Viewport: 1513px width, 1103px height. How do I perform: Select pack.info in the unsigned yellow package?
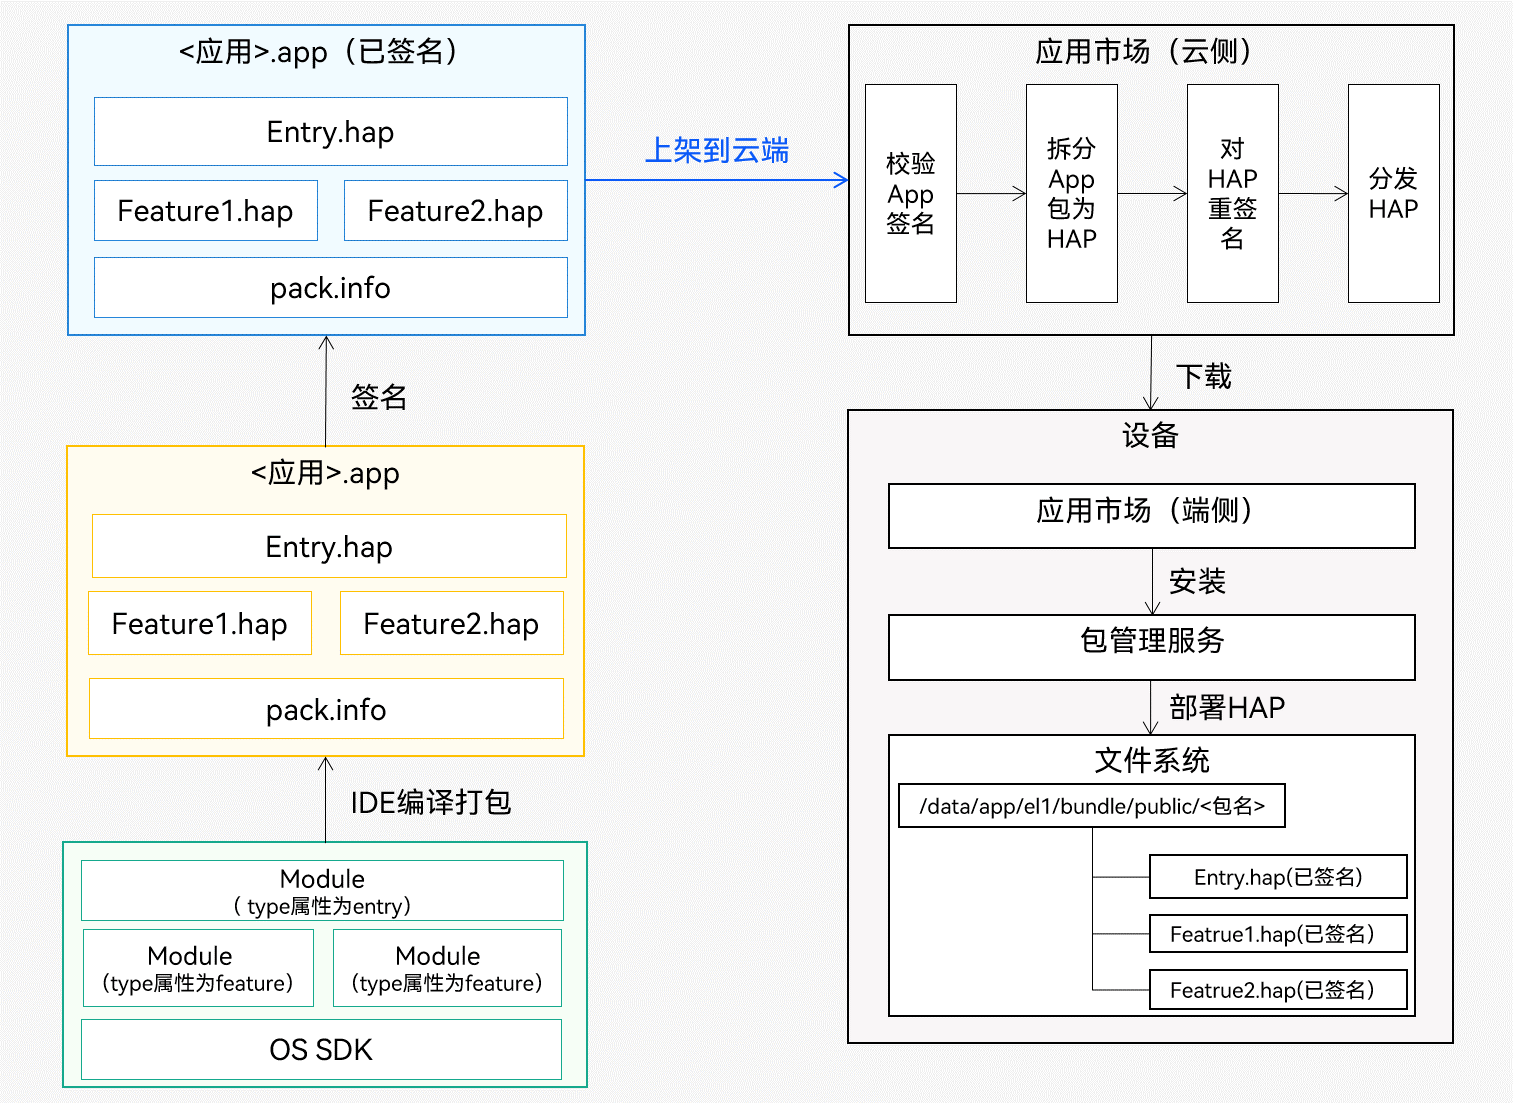(x=326, y=709)
